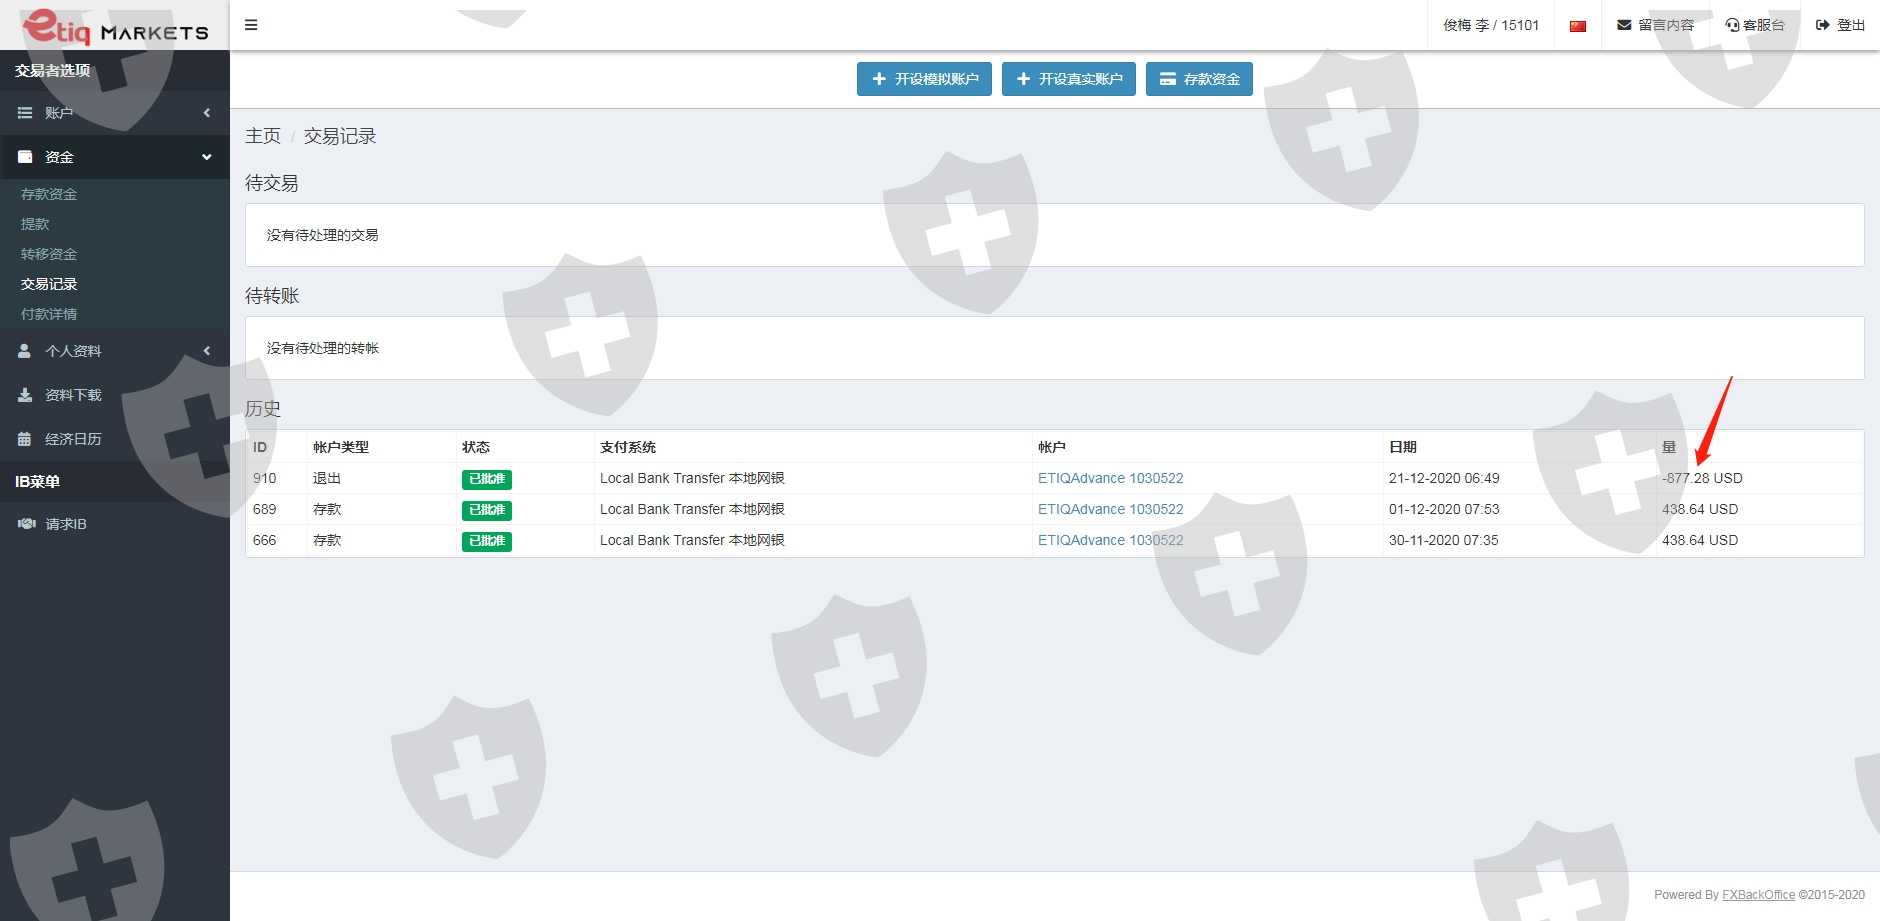Select 存款资金 in the sidebar submenu
The width and height of the screenshot is (1880, 921).
[x=49, y=194]
